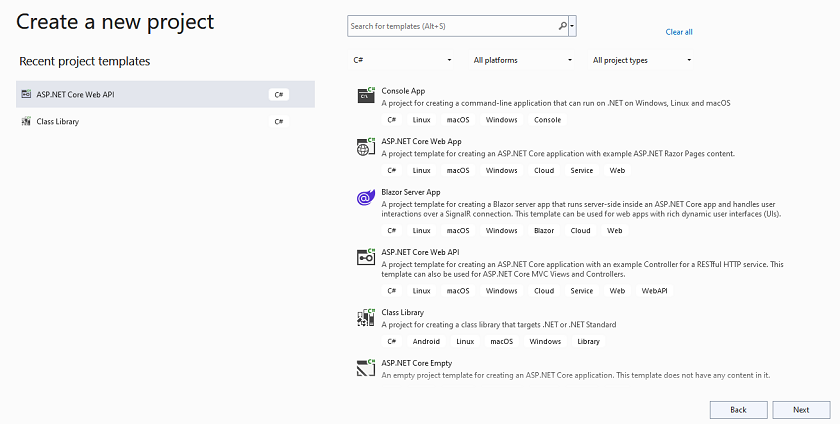This screenshot has width=840, height=424.
Task: Choose the ASP.NET Core Empty template icon
Action: 366,368
